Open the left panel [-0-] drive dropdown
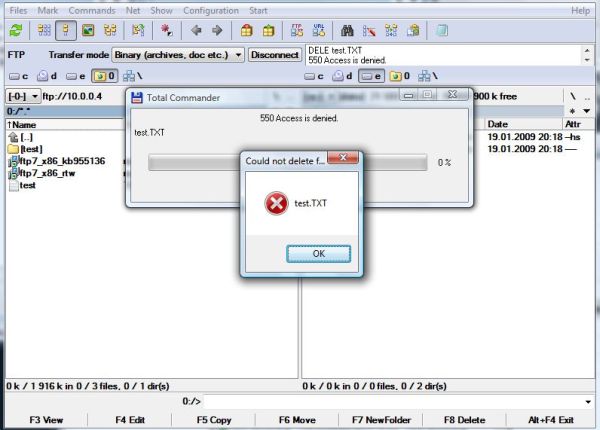Viewport: 600px width, 430px height. [x=23, y=96]
